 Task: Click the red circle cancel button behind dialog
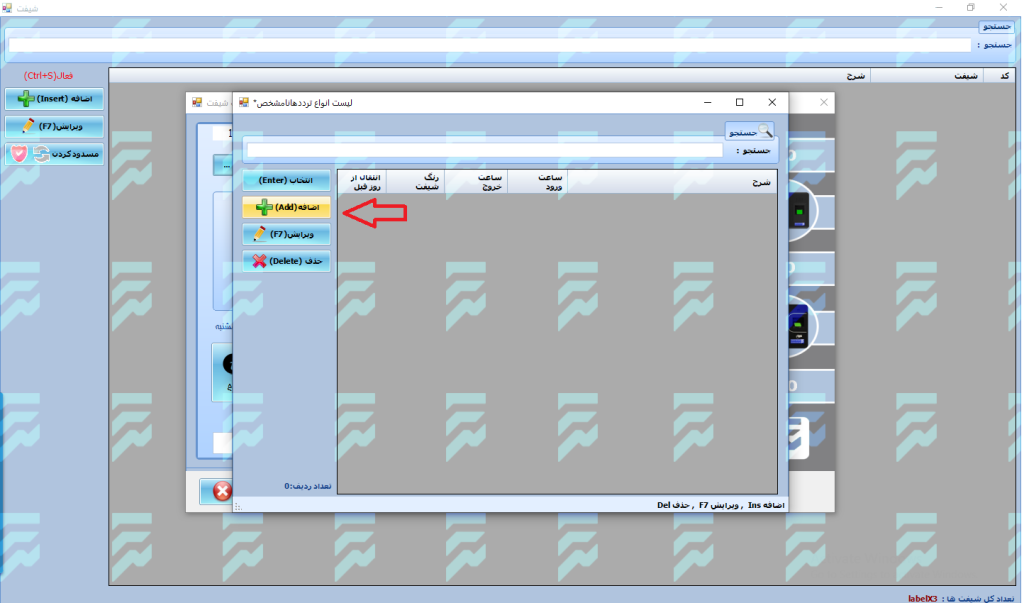(x=221, y=491)
